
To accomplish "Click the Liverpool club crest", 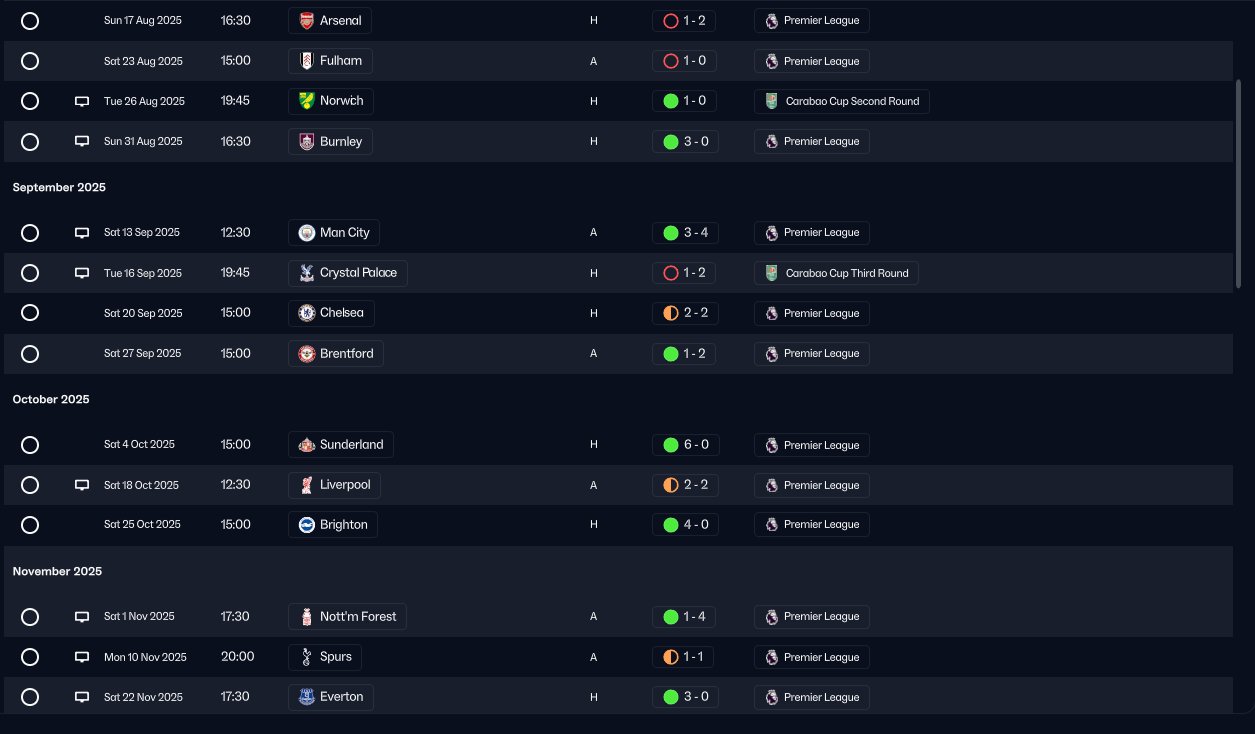I will 306,485.
